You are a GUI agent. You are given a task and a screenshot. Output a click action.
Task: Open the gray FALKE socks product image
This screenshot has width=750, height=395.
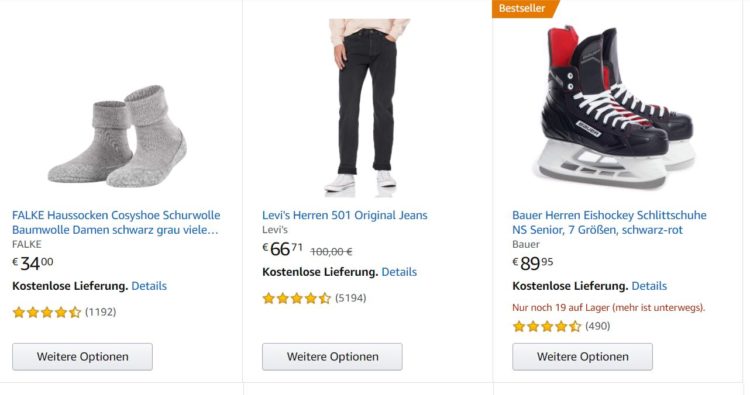(118, 136)
